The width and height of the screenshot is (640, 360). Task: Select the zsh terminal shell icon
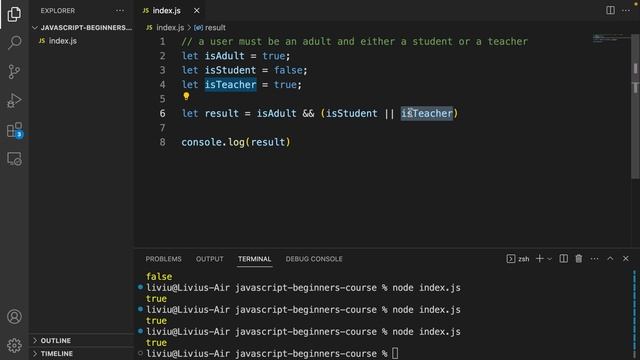coord(511,259)
